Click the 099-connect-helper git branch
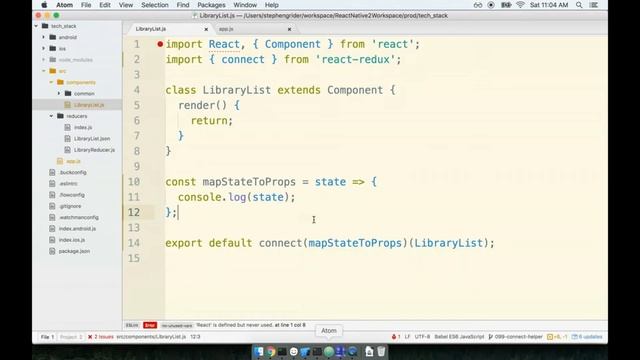640x360 pixels. coord(515,337)
